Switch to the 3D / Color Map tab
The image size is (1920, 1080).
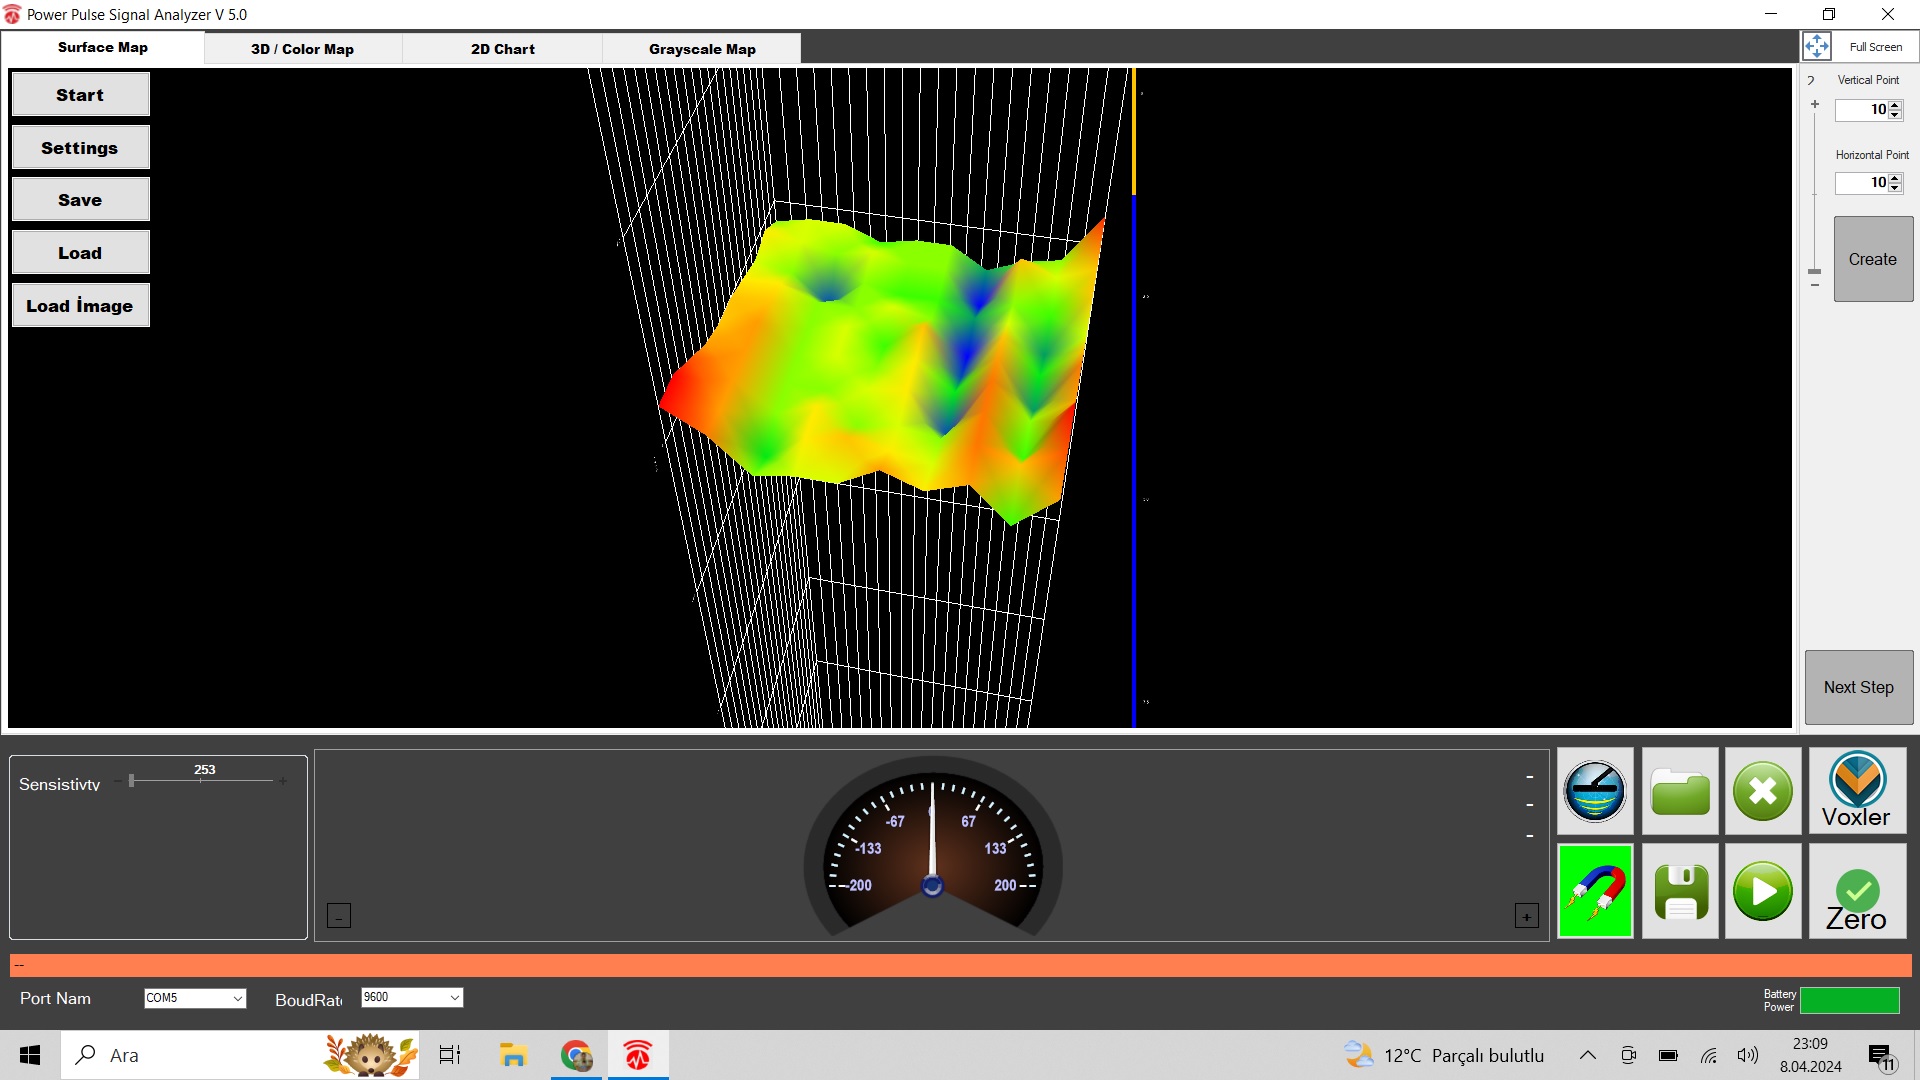click(302, 49)
